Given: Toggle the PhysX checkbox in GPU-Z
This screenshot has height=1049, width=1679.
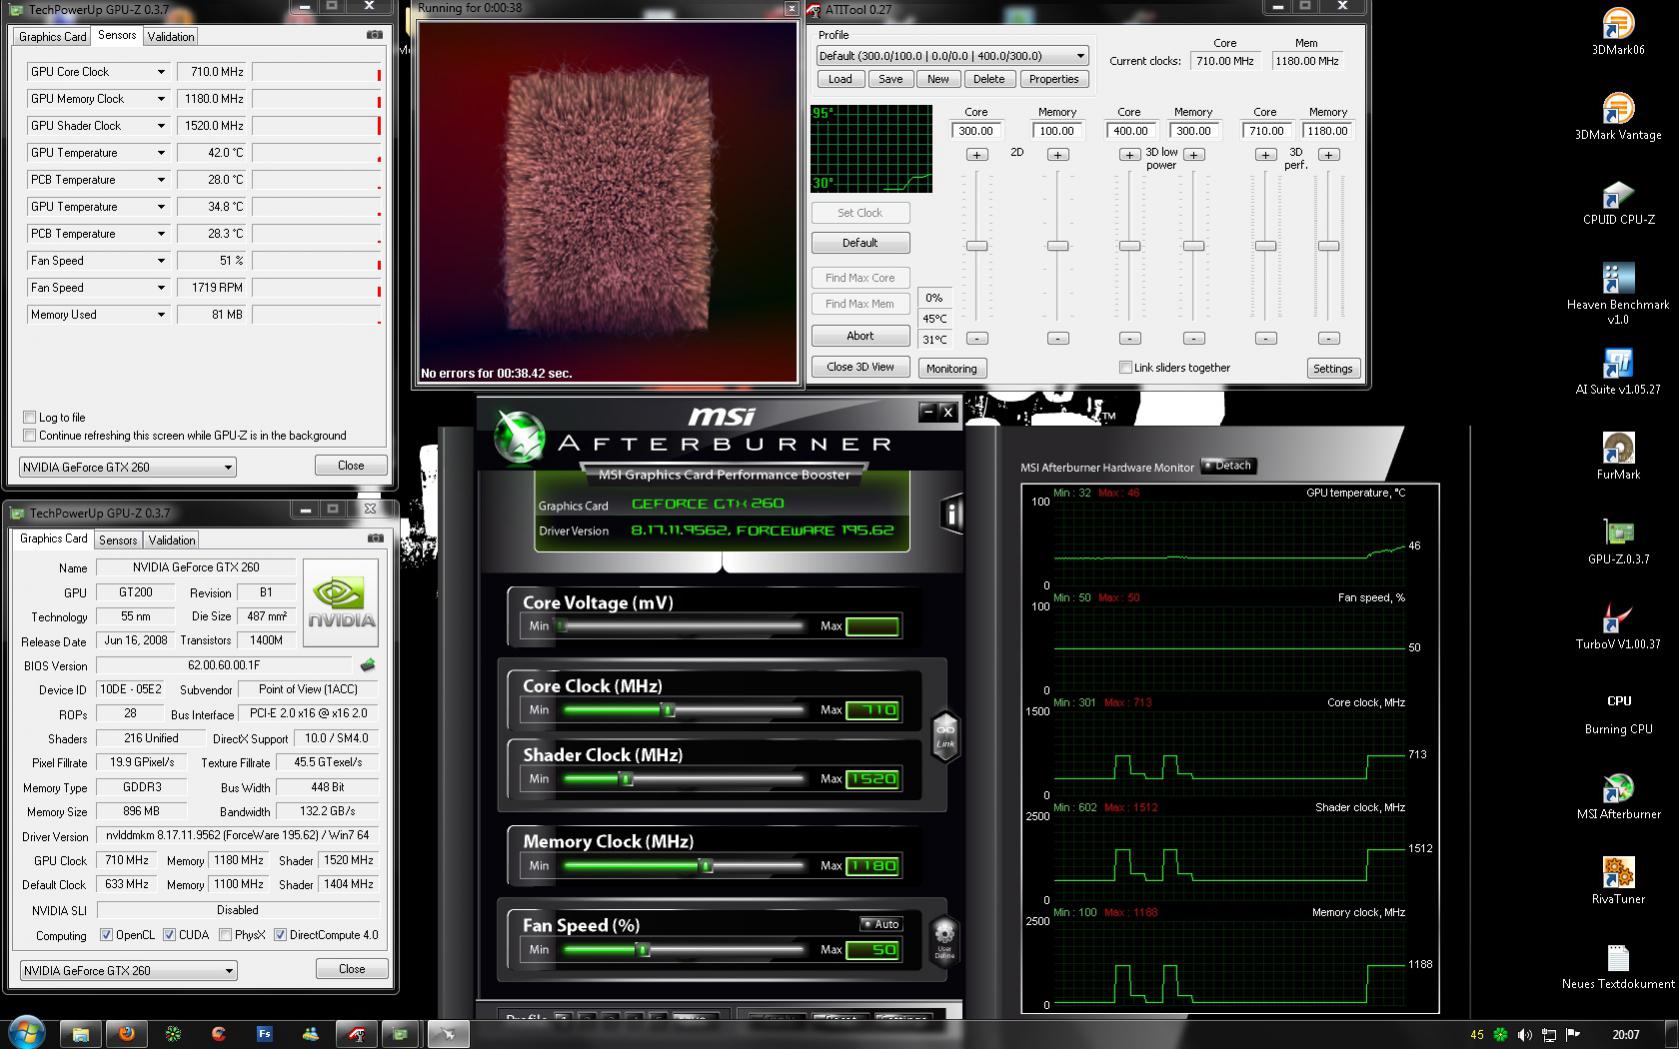Looking at the screenshot, I should pos(226,935).
